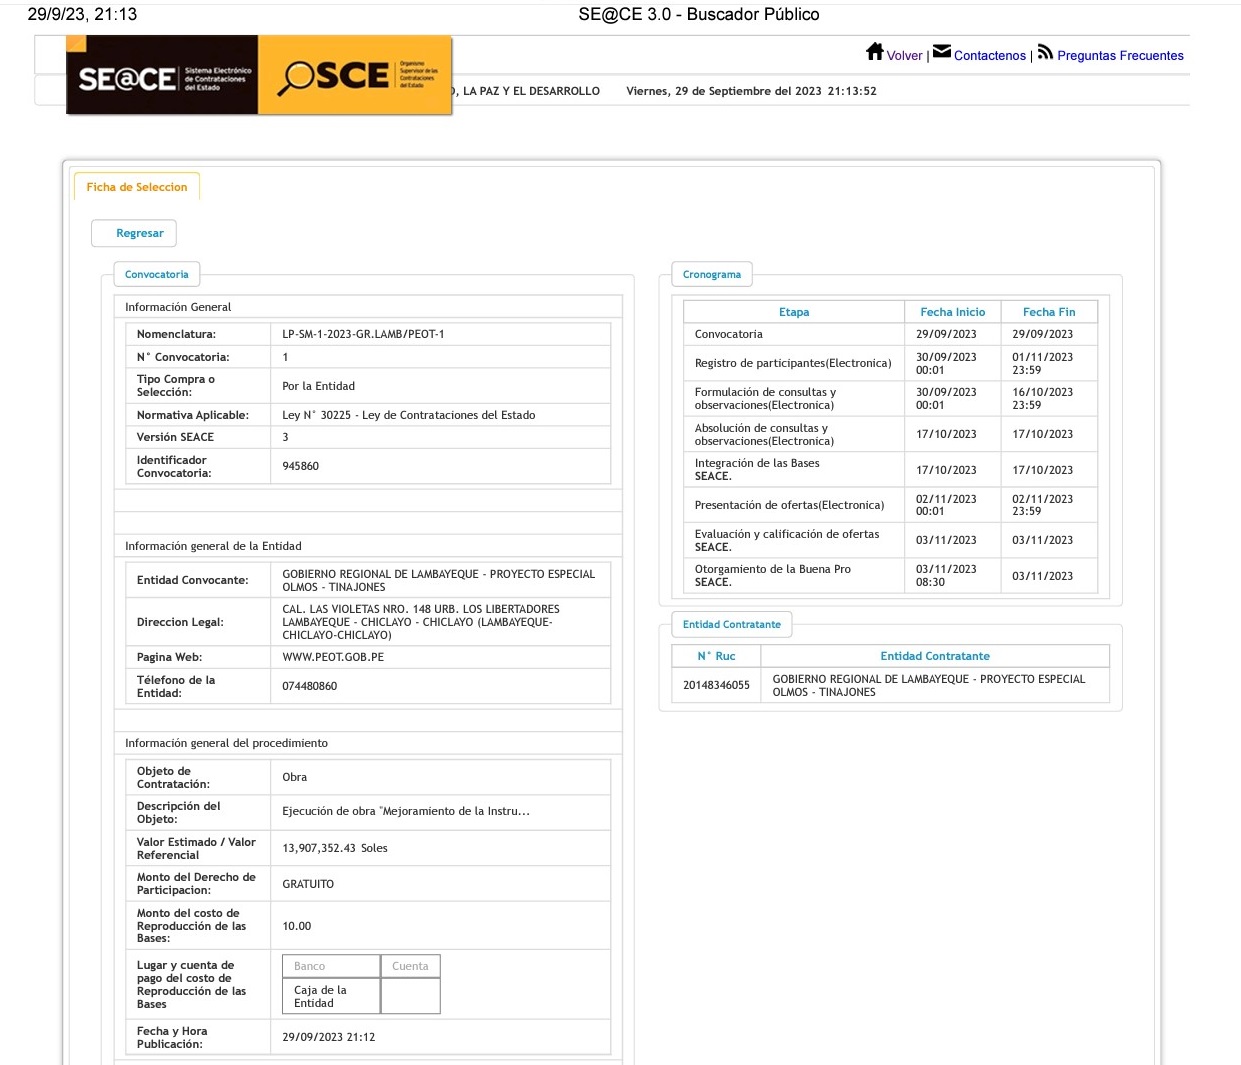
Task: Click start date 03/11/2023 08:30
Action: click(946, 576)
